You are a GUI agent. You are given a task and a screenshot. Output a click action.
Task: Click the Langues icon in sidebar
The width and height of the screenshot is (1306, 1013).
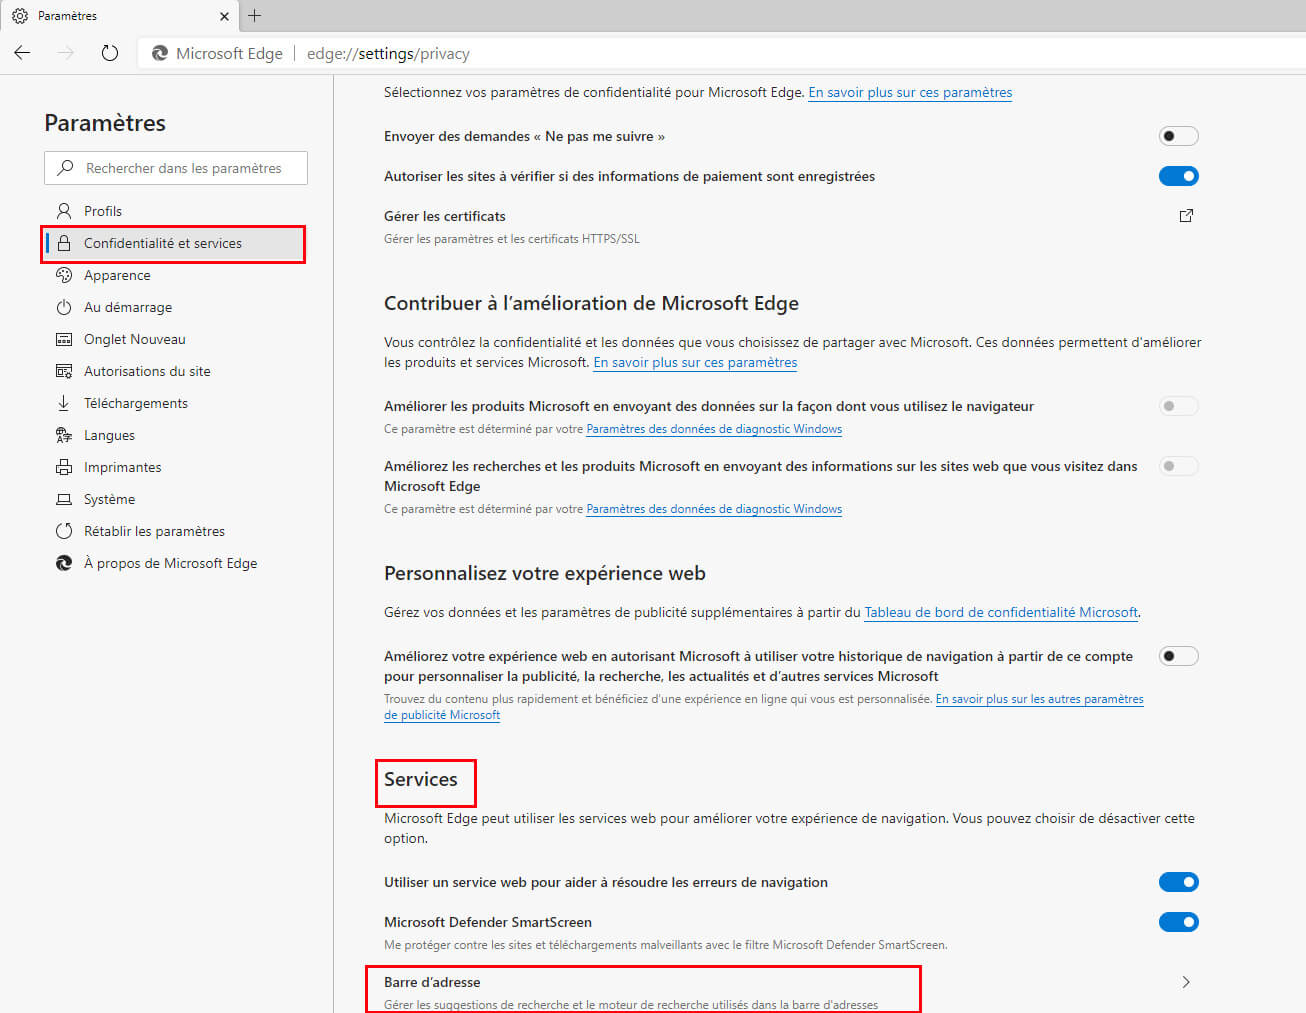pyautogui.click(x=64, y=435)
